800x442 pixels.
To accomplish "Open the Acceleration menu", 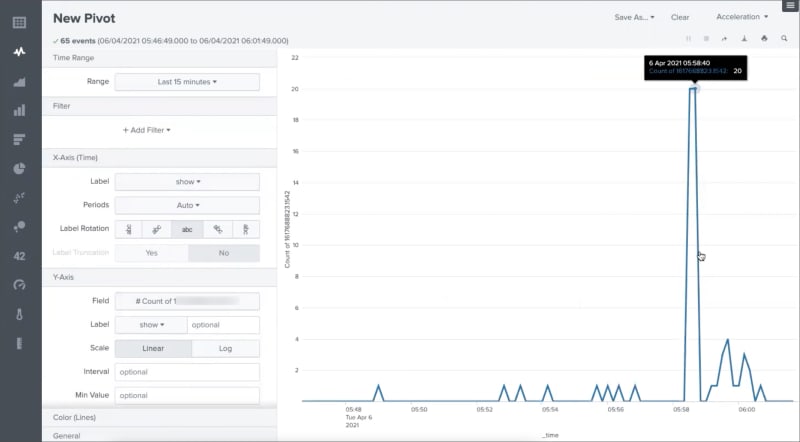I will point(742,17).
